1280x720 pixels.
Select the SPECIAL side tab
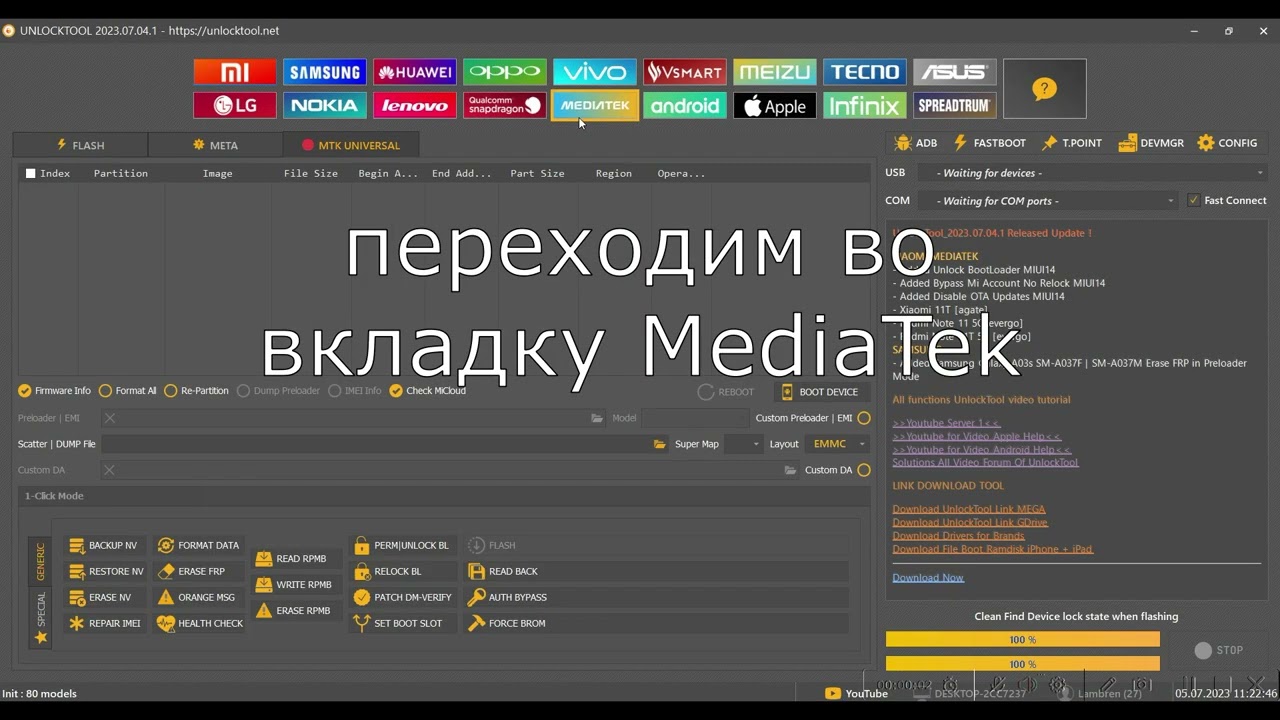click(x=41, y=617)
